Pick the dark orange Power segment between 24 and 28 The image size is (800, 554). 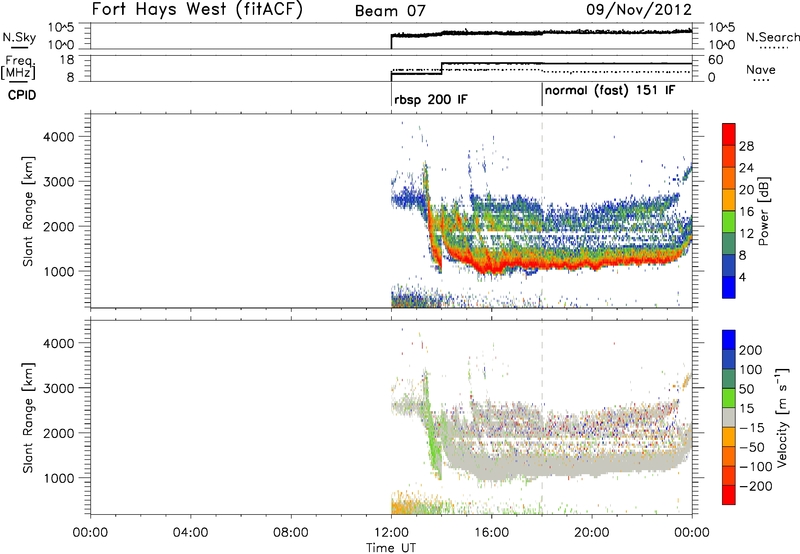click(x=729, y=156)
